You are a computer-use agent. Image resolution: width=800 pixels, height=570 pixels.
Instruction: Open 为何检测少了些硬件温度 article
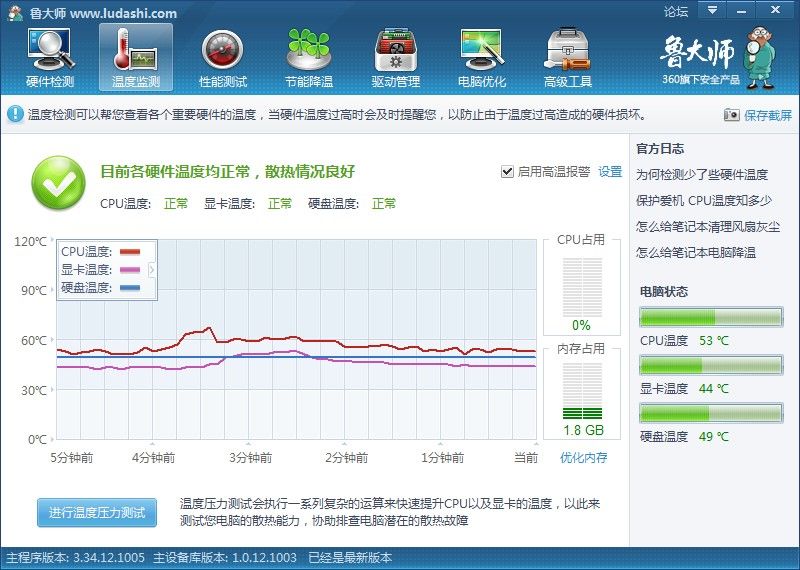[x=702, y=175]
